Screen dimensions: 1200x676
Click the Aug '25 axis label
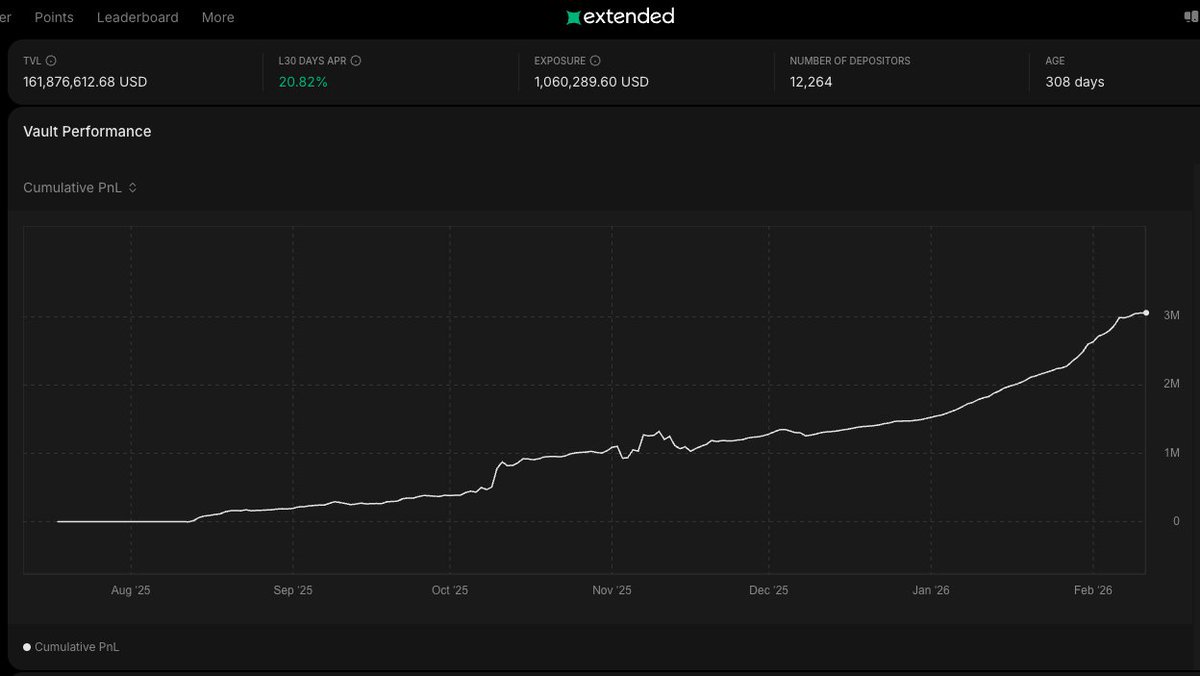pos(131,590)
